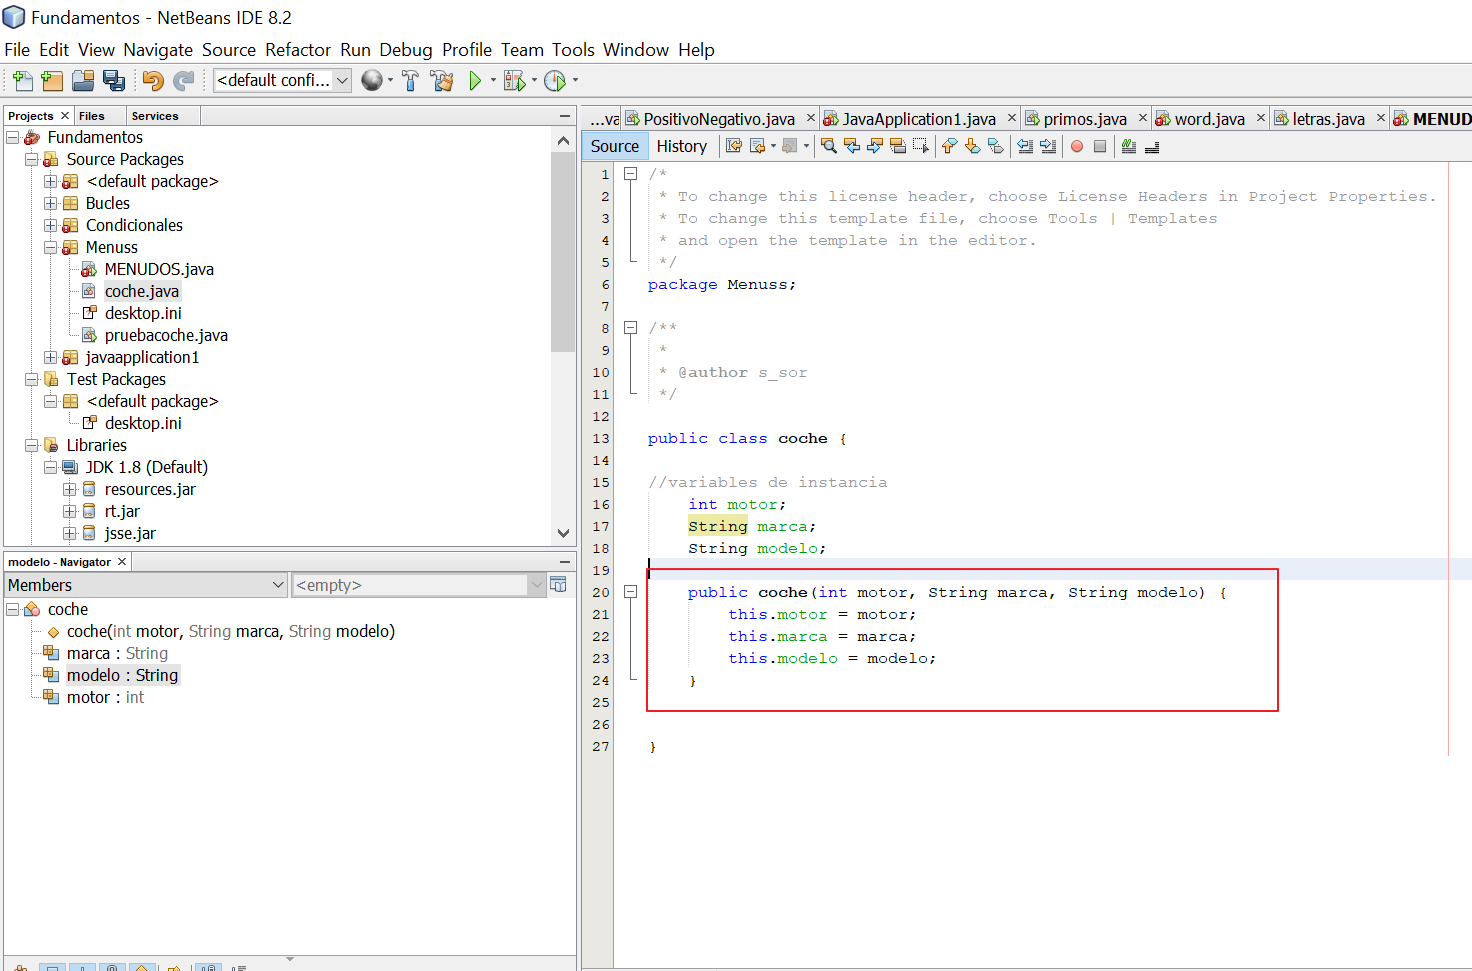Screen dimensions: 1472x971
Task: Collapse the Libraries node
Action: pyautogui.click(x=31, y=445)
